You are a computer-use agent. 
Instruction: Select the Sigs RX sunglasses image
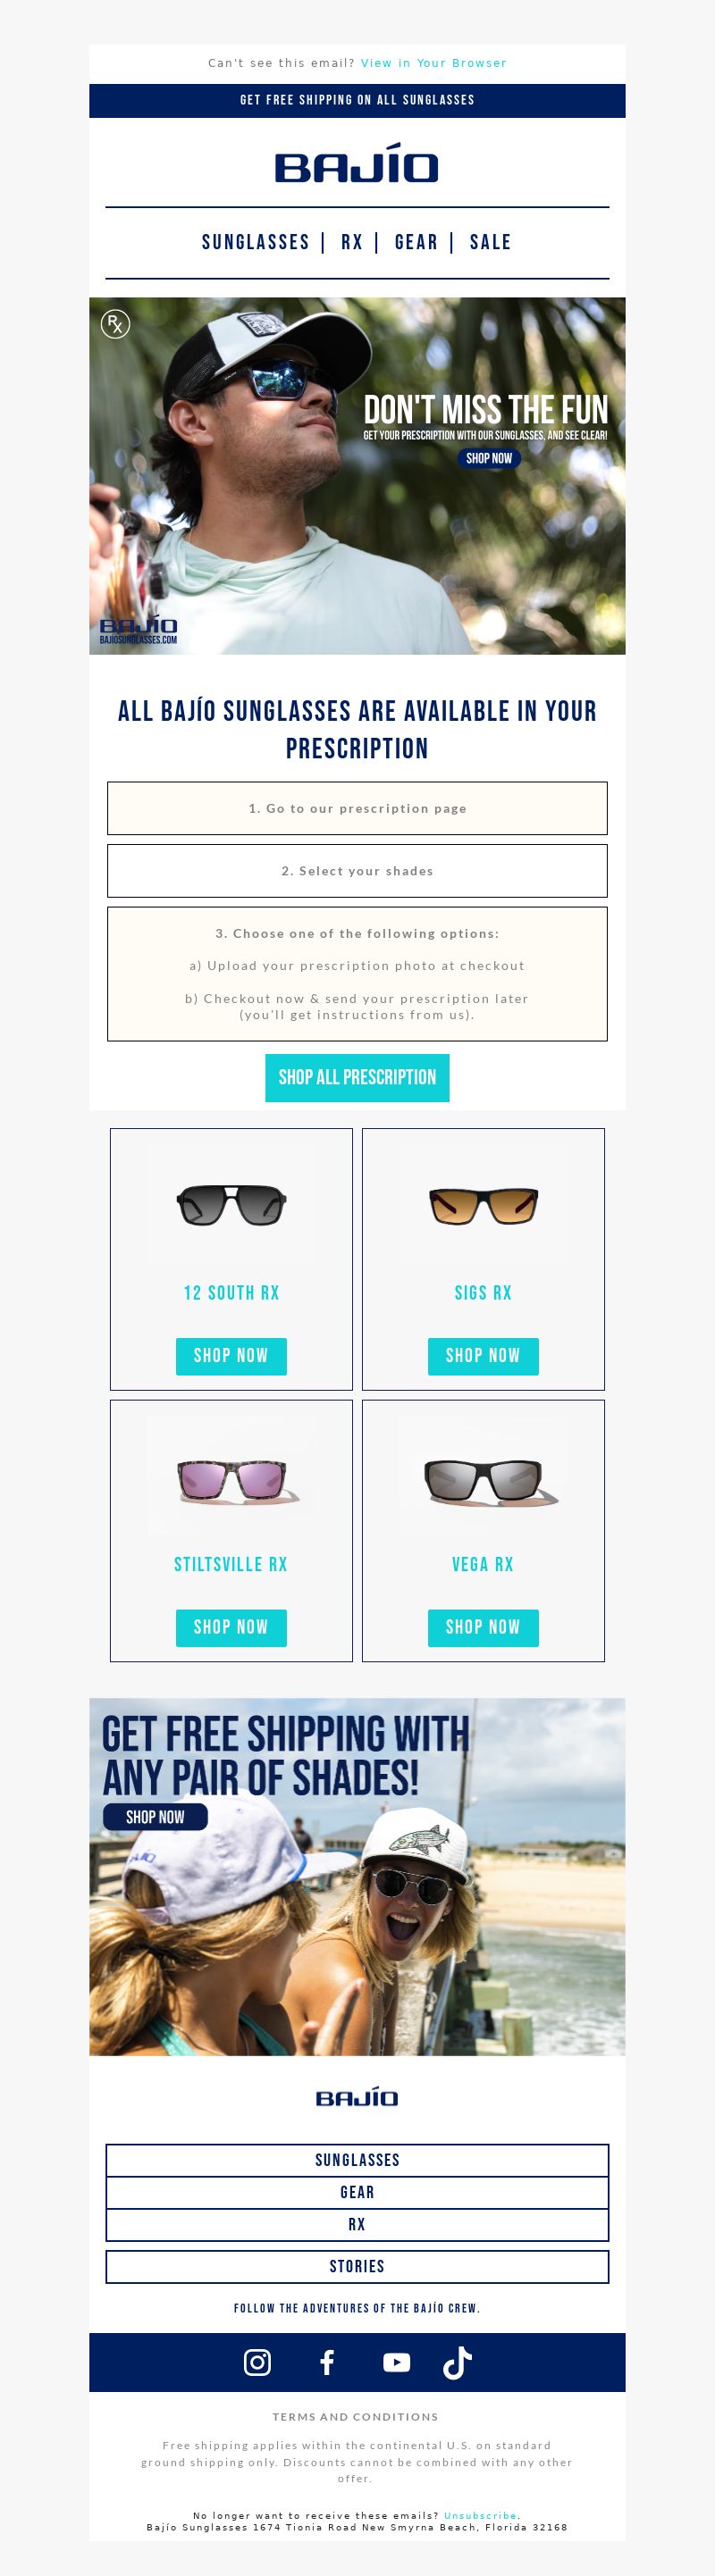pyautogui.click(x=483, y=1204)
